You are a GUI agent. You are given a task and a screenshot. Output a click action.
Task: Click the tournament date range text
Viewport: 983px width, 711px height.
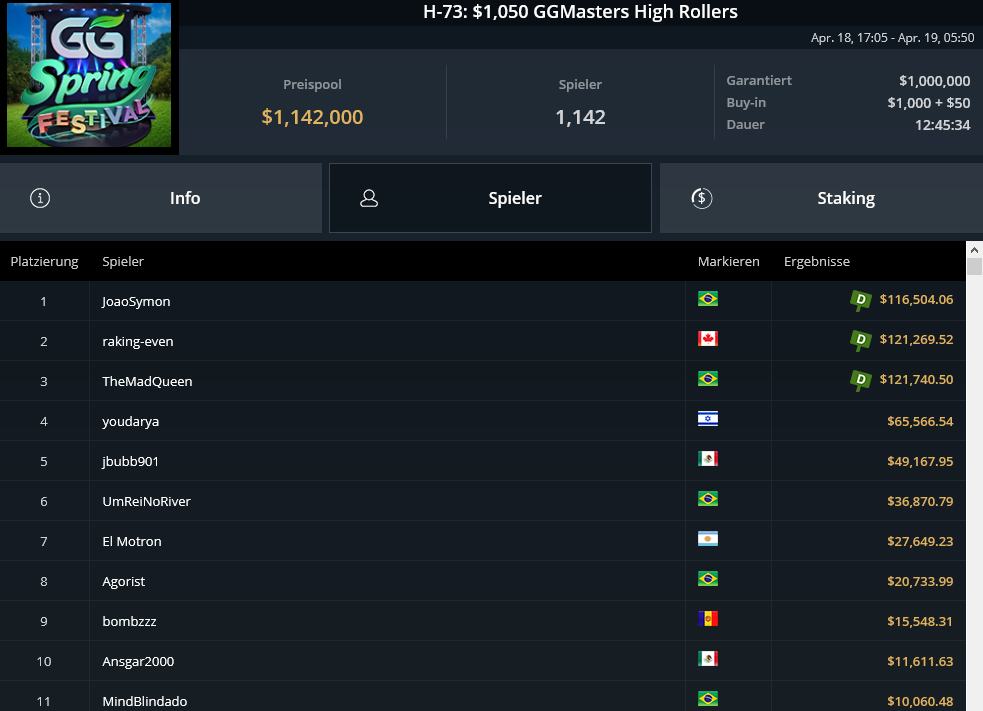click(893, 38)
